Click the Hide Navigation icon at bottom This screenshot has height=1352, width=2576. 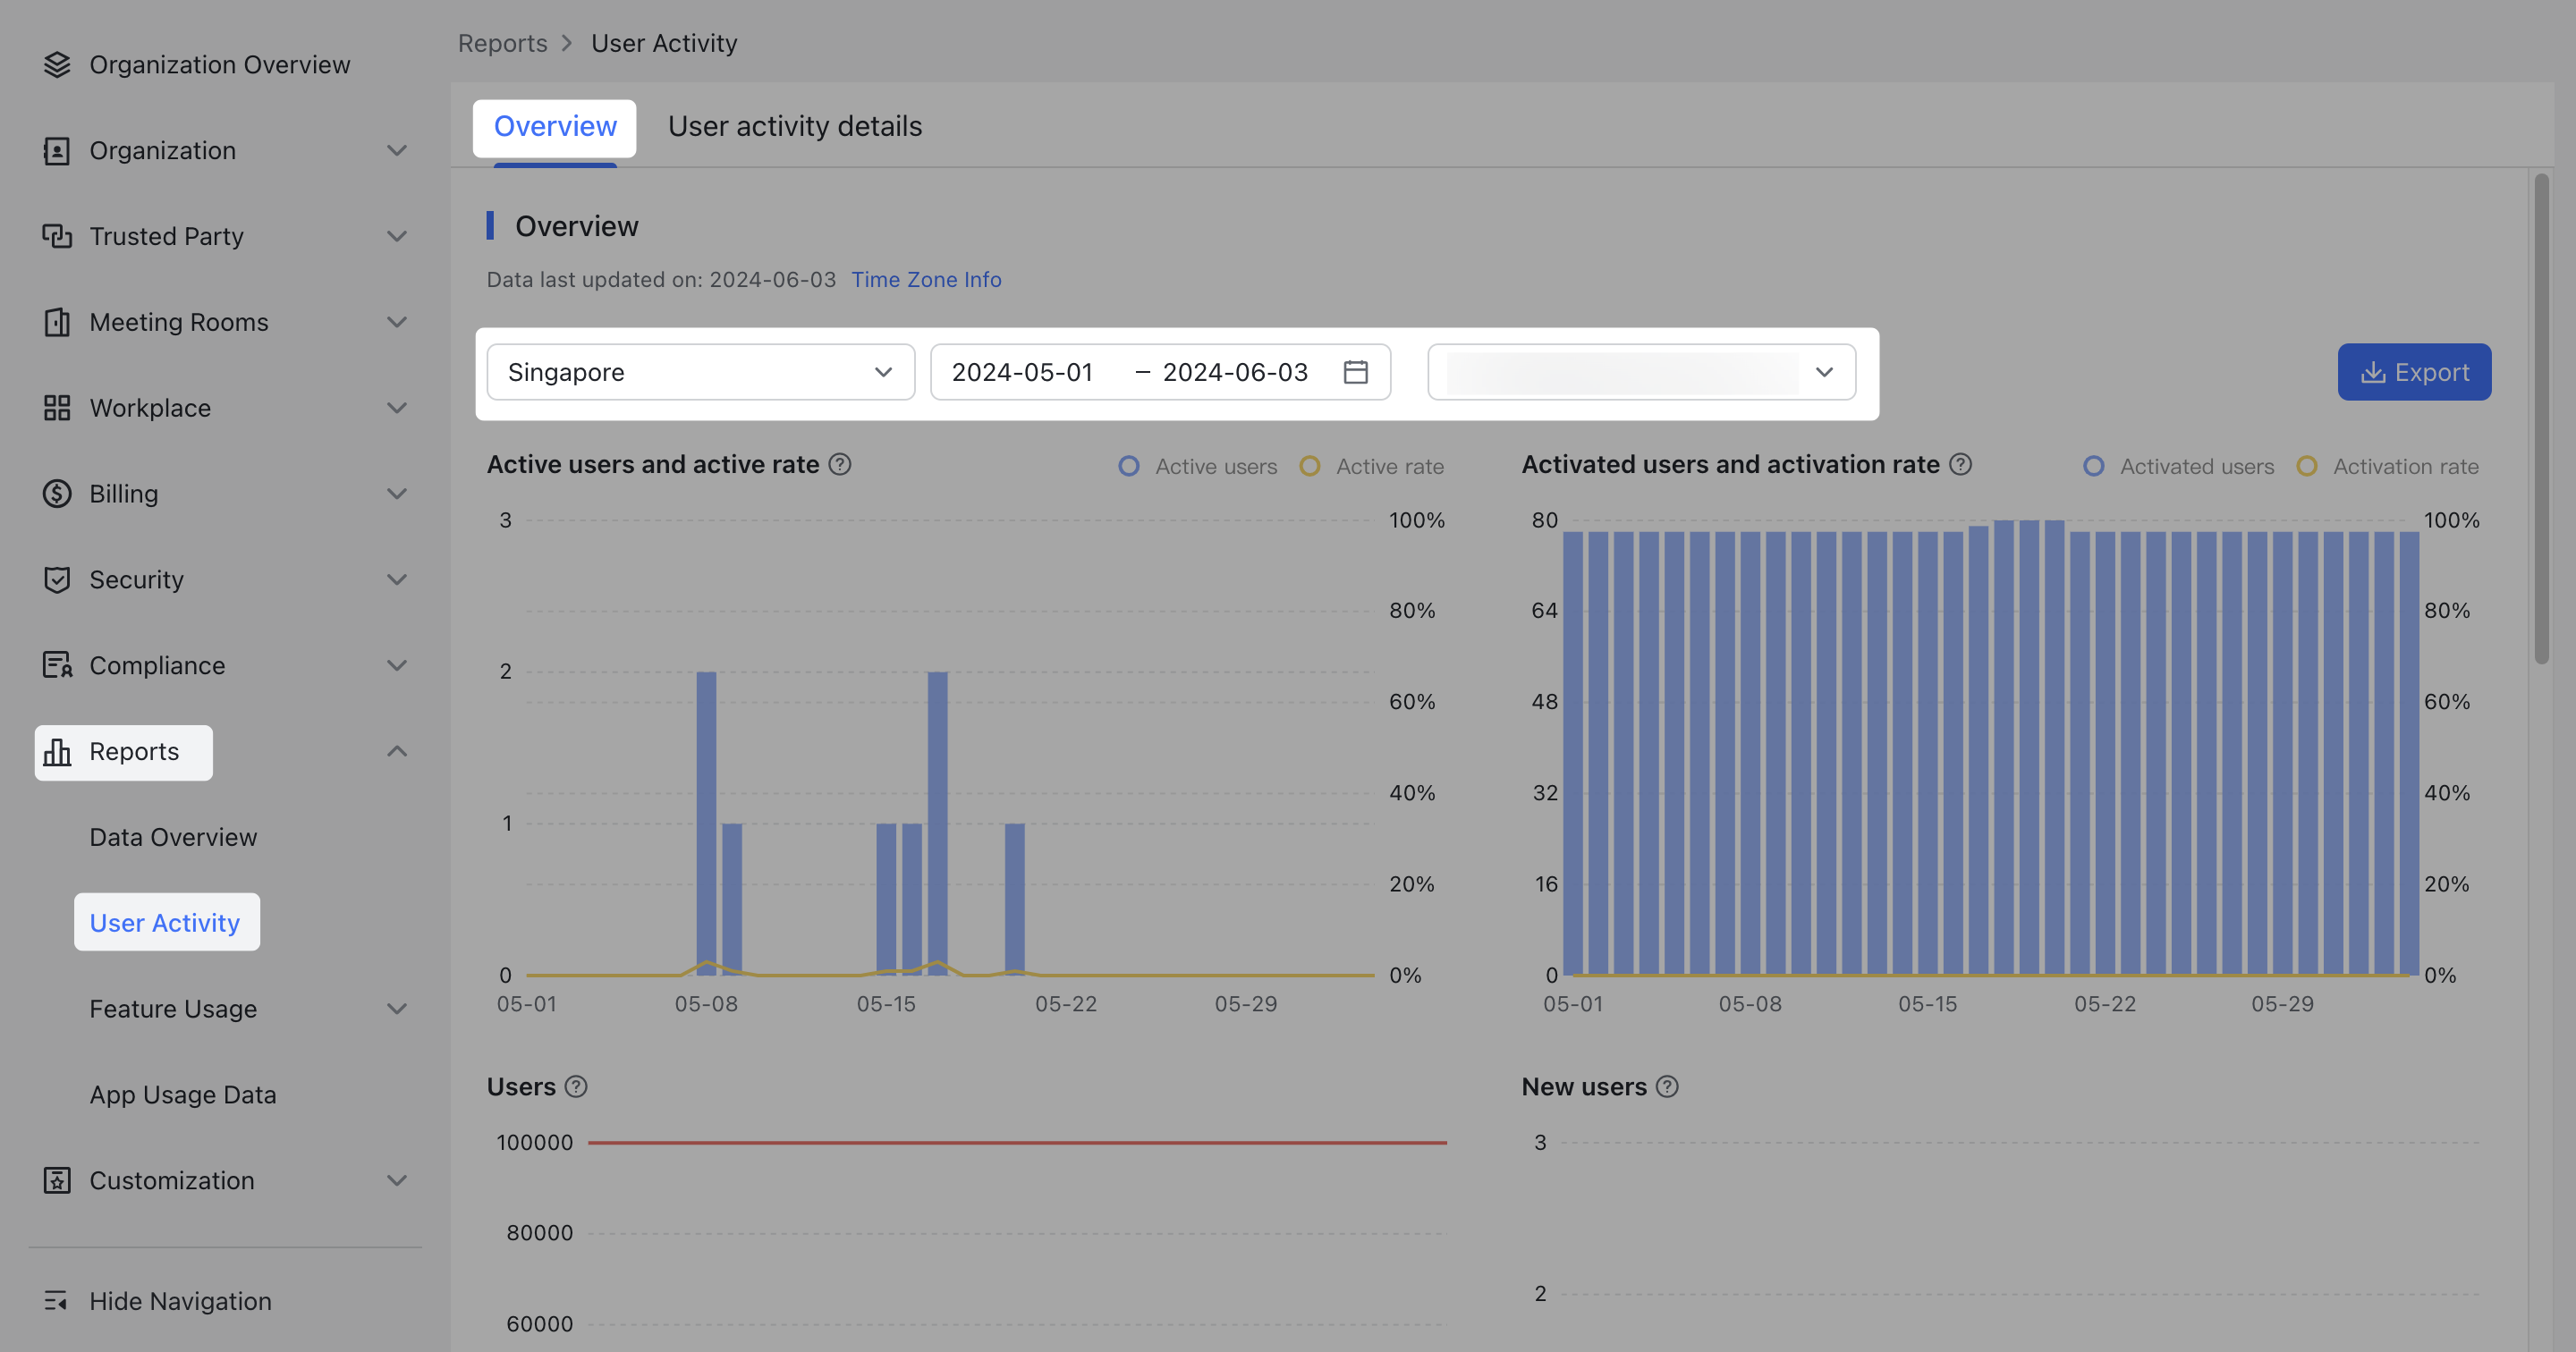tap(57, 1301)
